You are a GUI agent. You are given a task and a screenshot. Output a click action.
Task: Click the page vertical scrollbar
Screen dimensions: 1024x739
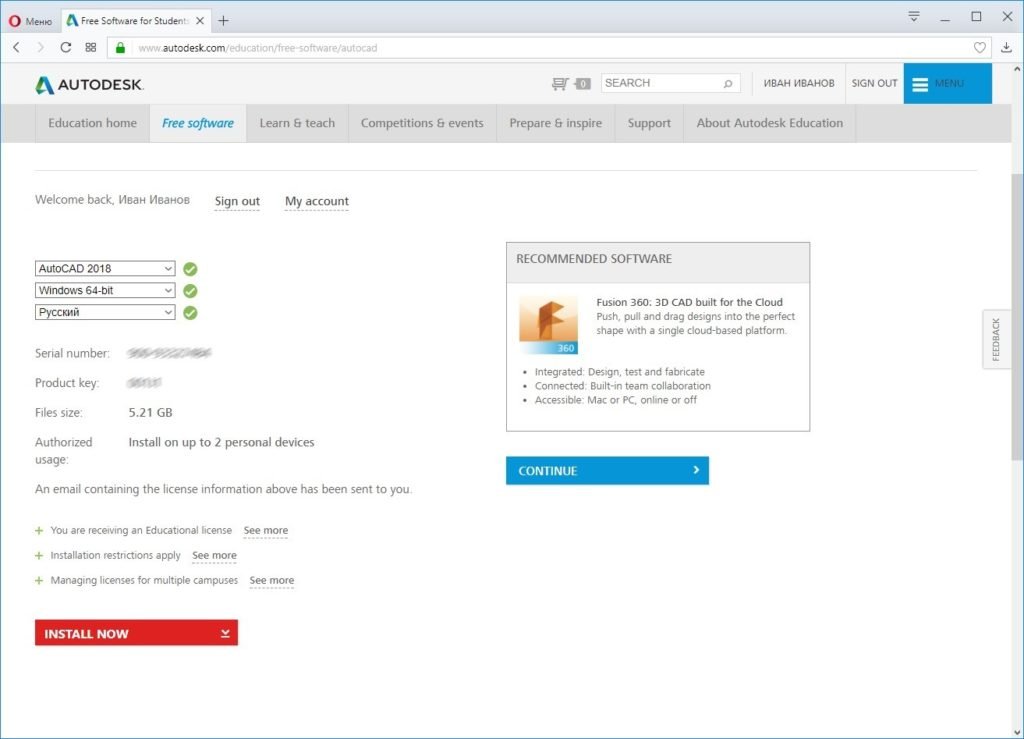[1017, 317]
